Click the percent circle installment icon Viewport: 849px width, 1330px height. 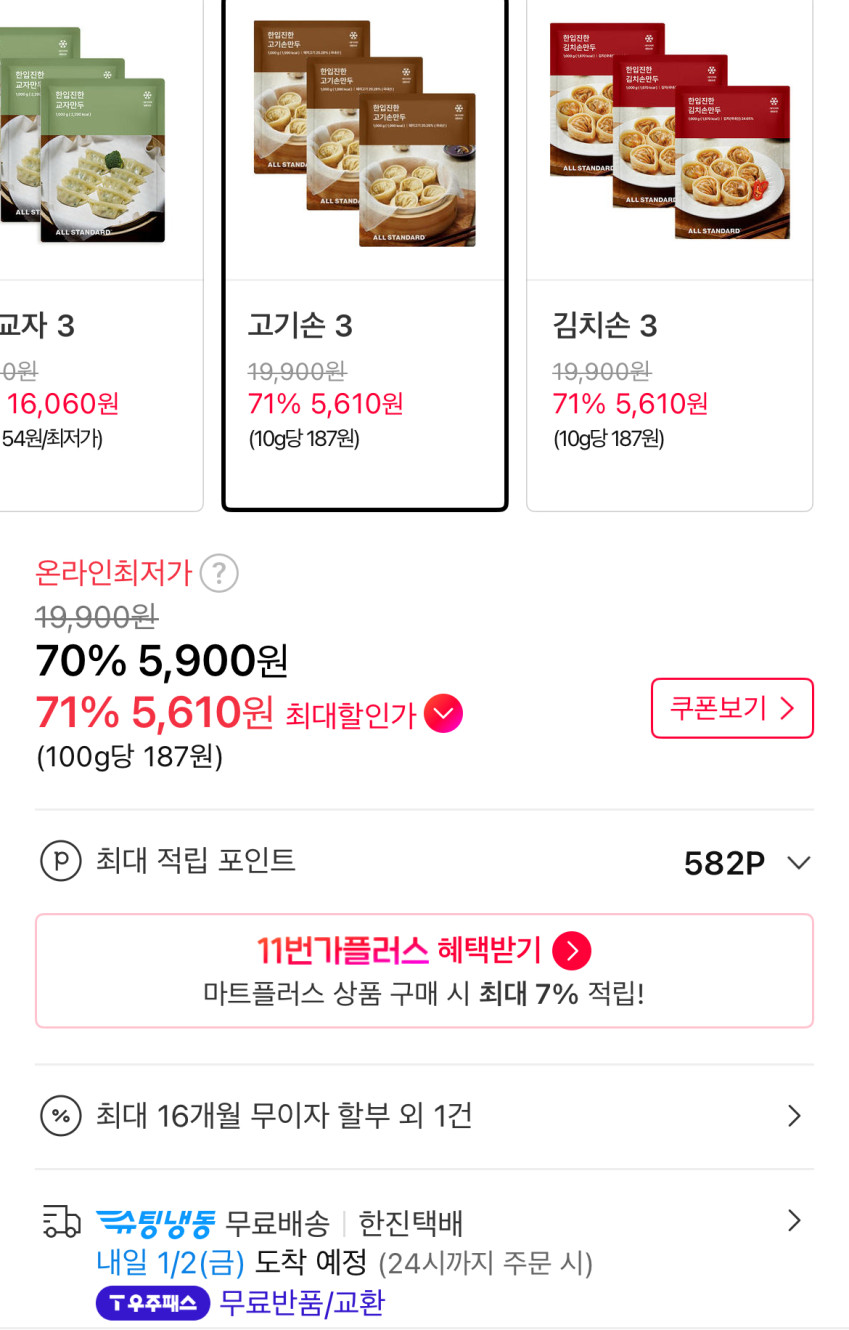(x=60, y=1116)
